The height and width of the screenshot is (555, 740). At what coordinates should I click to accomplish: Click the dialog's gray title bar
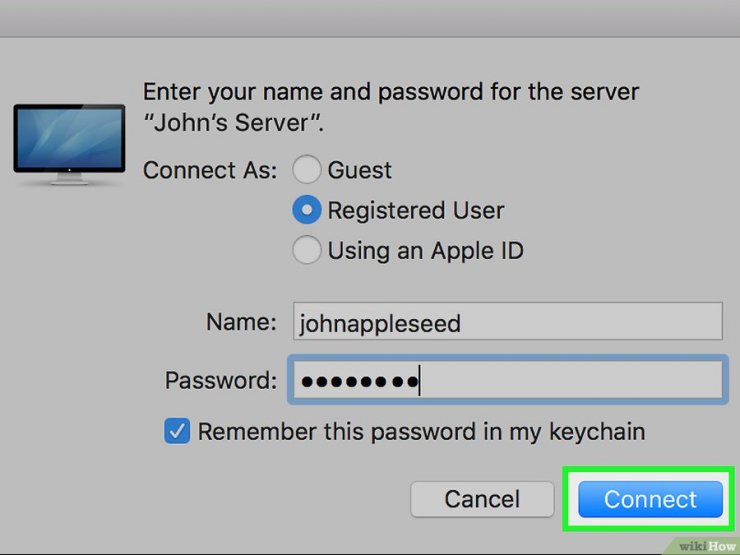coord(370,18)
